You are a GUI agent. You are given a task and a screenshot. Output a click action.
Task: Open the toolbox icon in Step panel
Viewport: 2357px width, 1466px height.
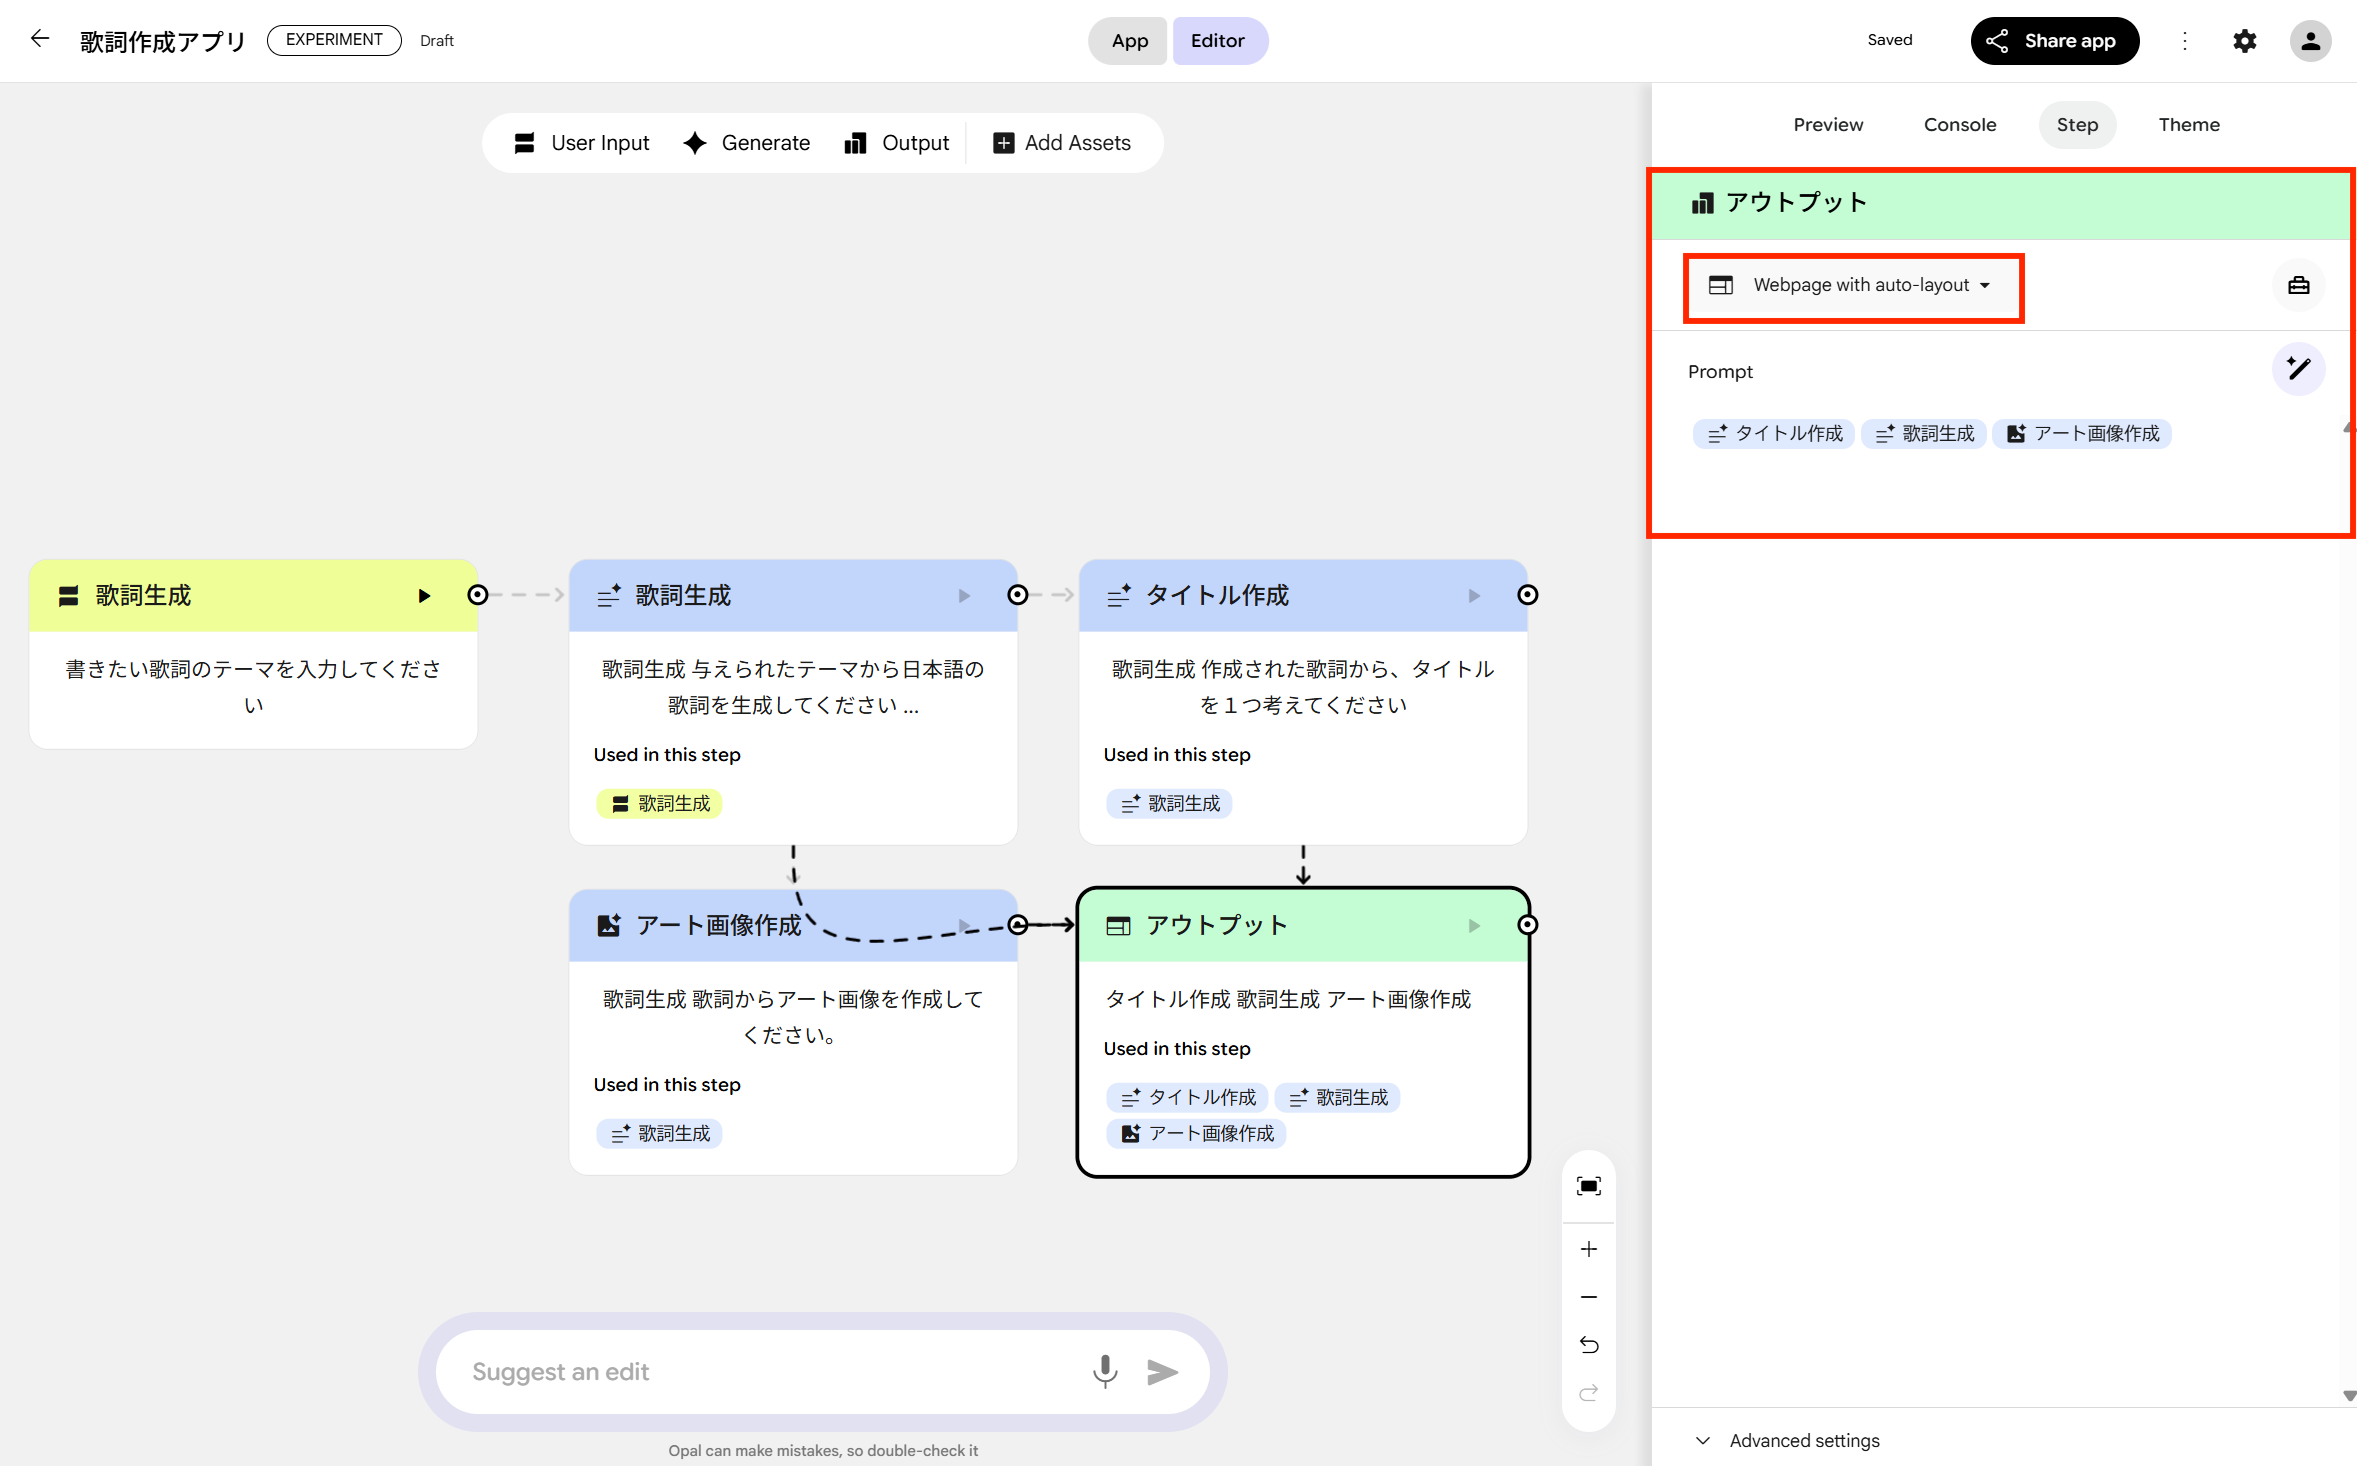pos(2298,286)
